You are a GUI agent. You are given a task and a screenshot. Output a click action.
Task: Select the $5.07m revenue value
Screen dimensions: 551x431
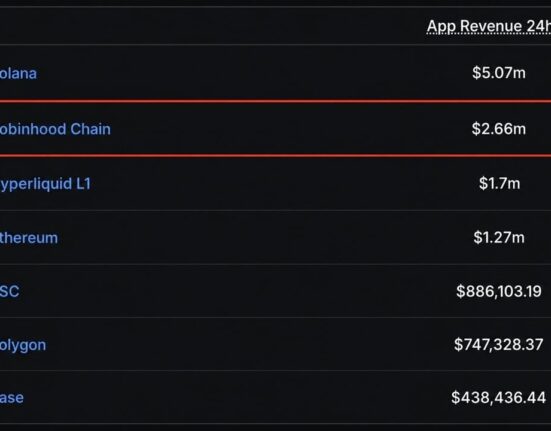coord(499,73)
